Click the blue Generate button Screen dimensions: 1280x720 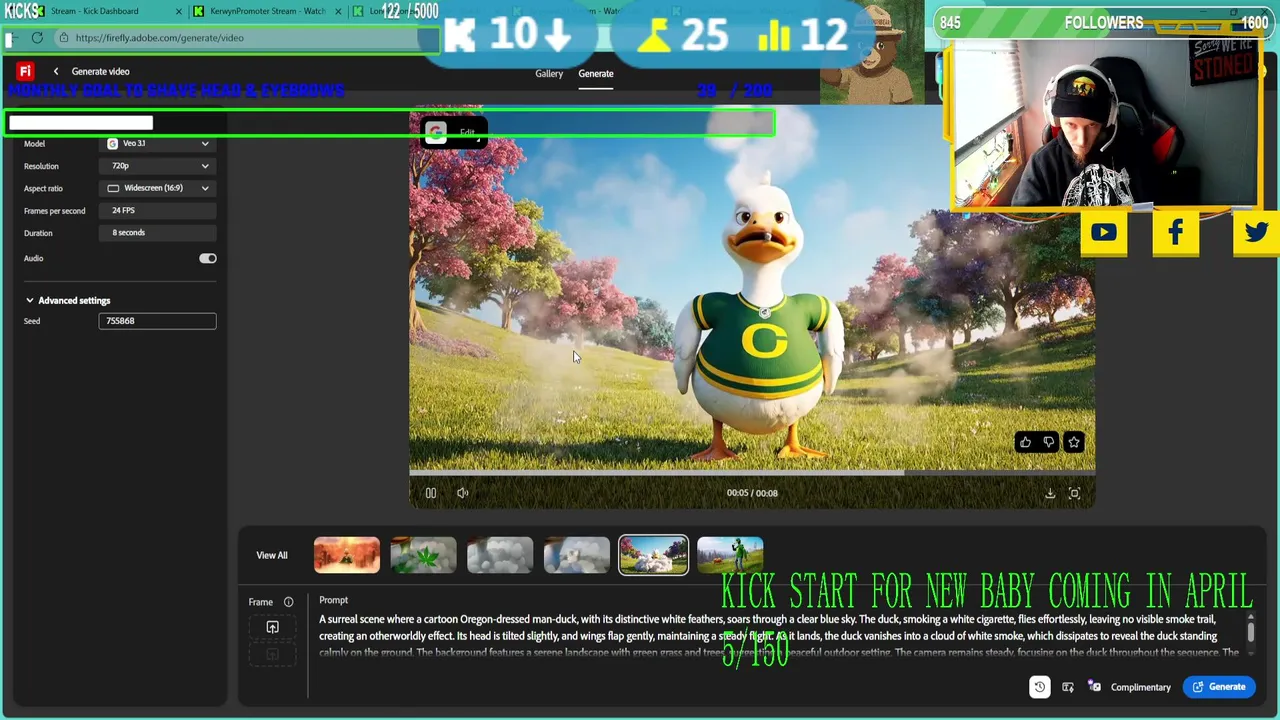pos(1219,687)
